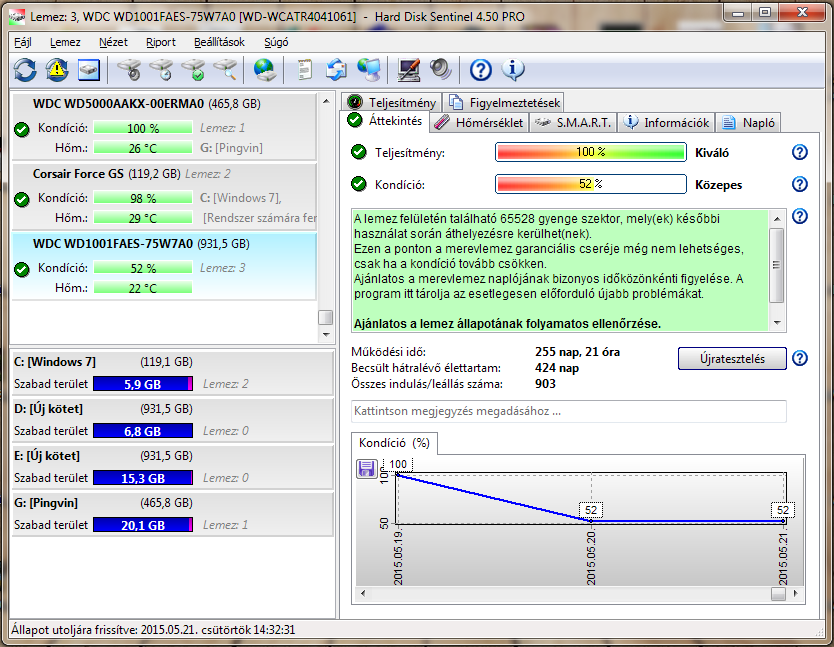
Task: Click the hard disk drive icon in toolbar
Action: click(89, 70)
